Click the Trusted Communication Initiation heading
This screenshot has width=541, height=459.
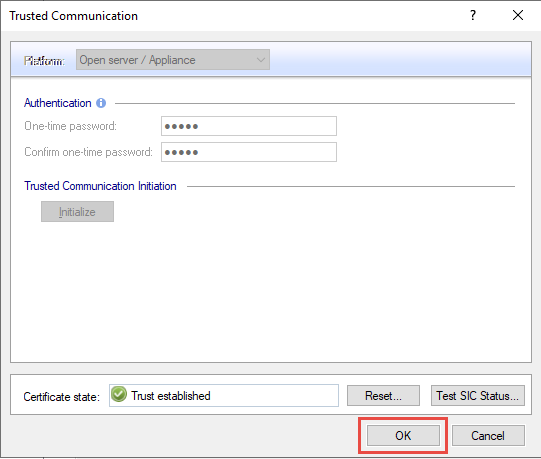pyautogui.click(x=100, y=186)
